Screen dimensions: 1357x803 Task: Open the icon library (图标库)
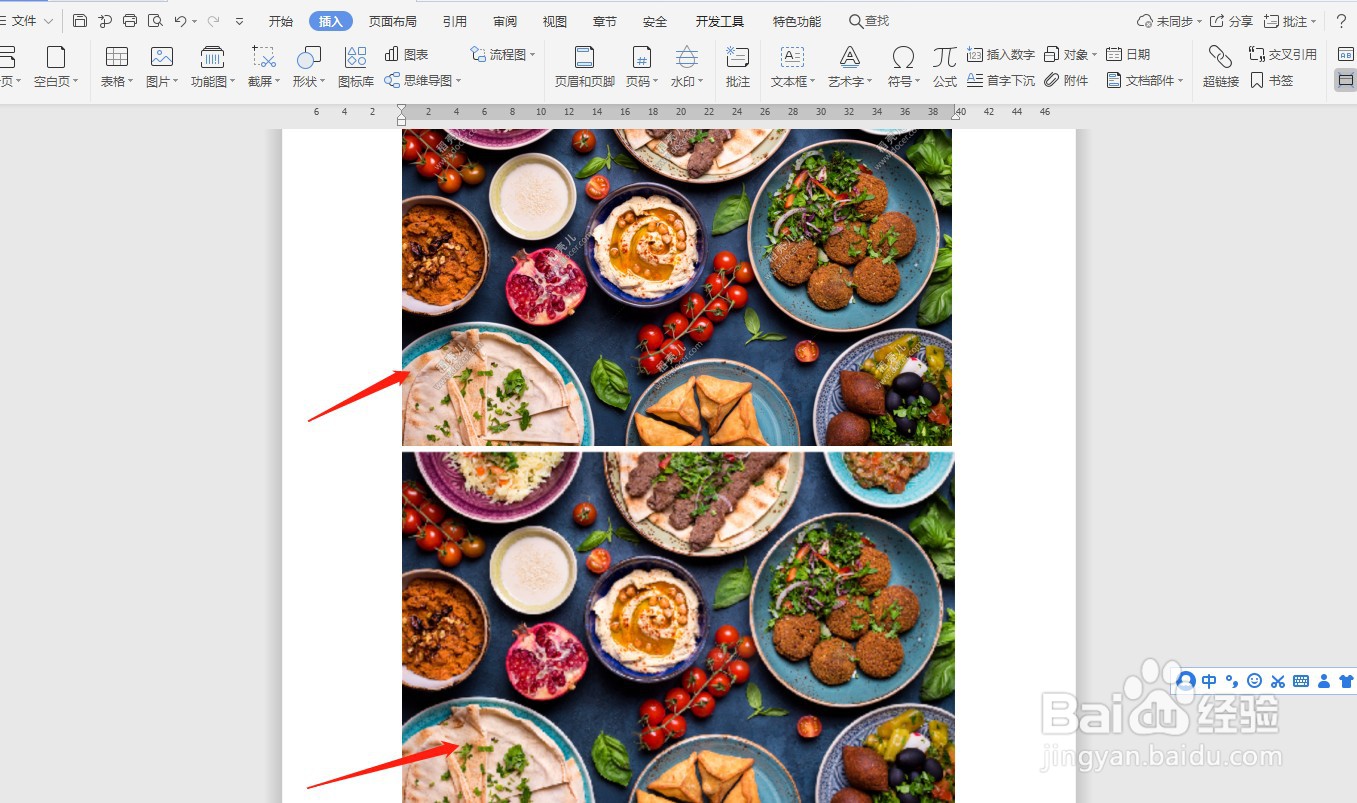point(356,67)
